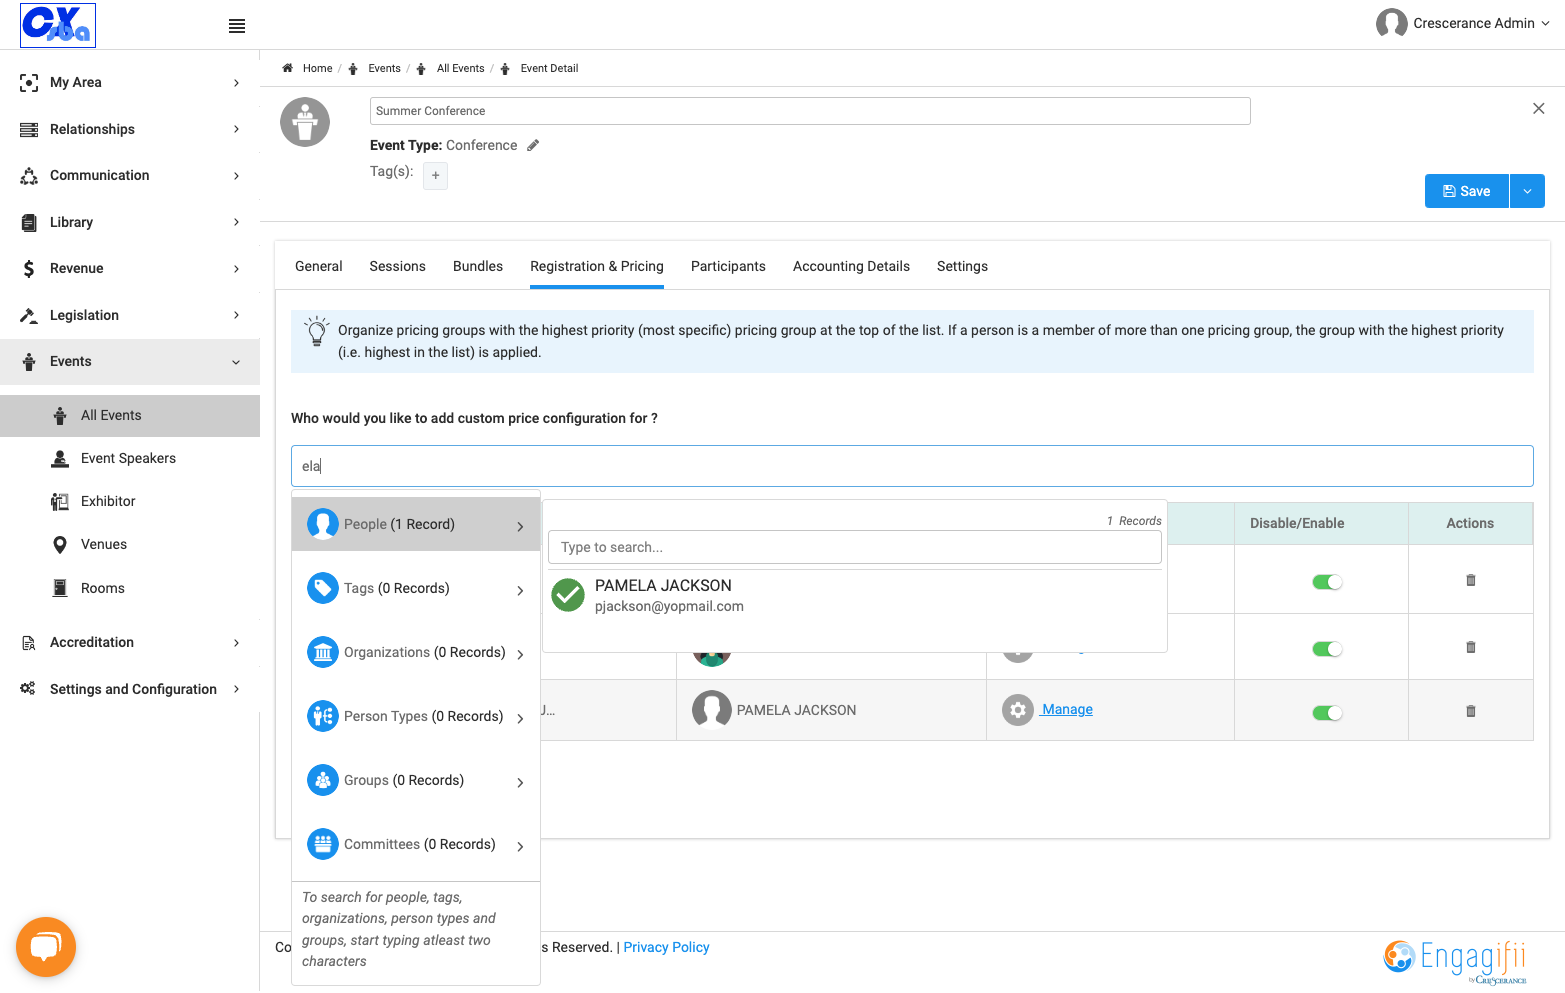Click the Accreditation icon
Image resolution: width=1565 pixels, height=993 pixels.
[29, 642]
